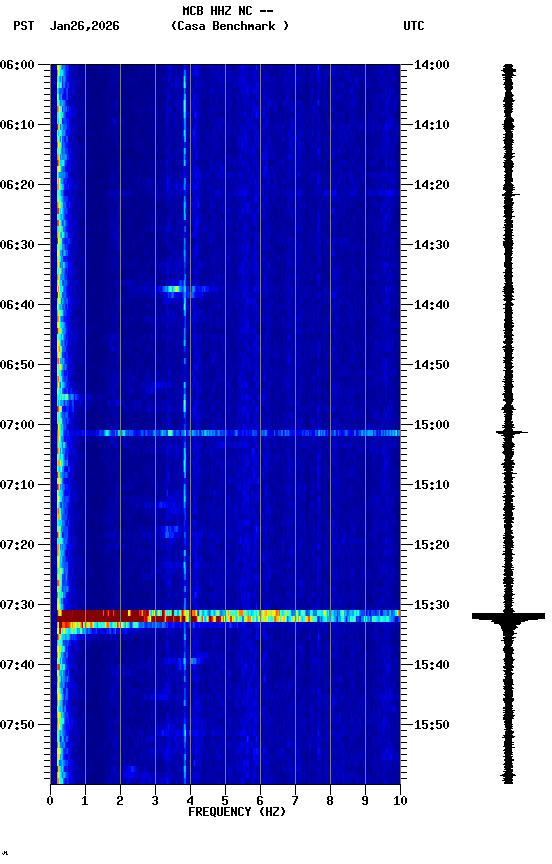Select the Jan26,2026 date label
The height and width of the screenshot is (864, 552).
[x=84, y=26]
